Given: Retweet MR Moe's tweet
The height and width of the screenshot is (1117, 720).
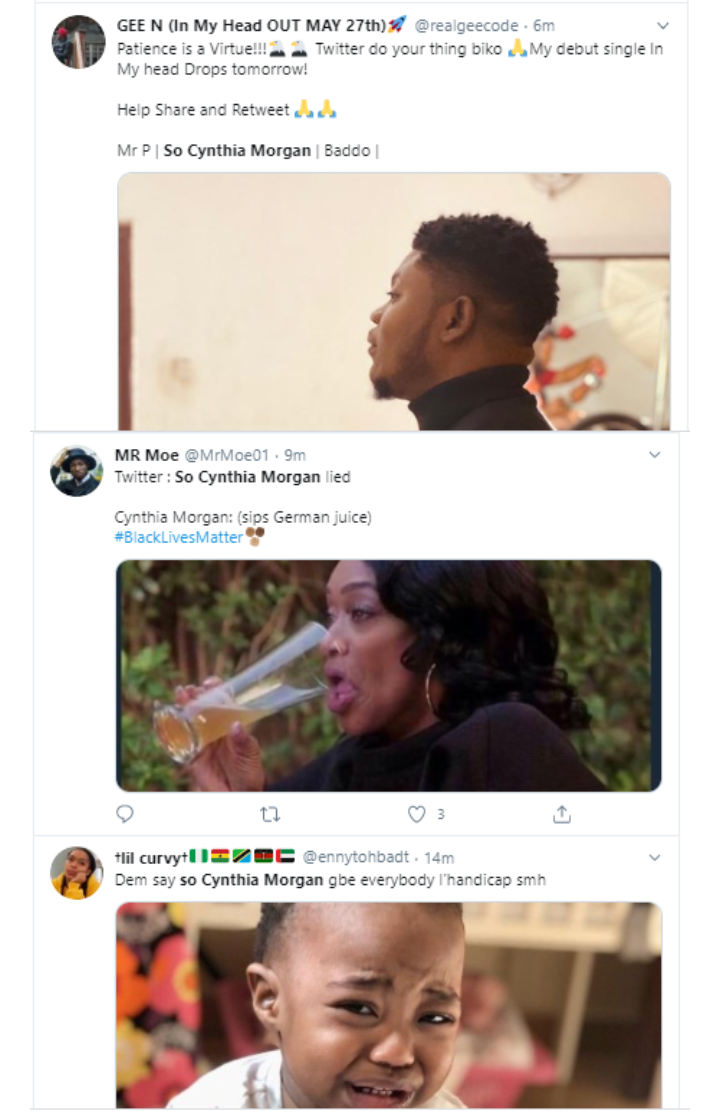Looking at the screenshot, I should [x=269, y=814].
